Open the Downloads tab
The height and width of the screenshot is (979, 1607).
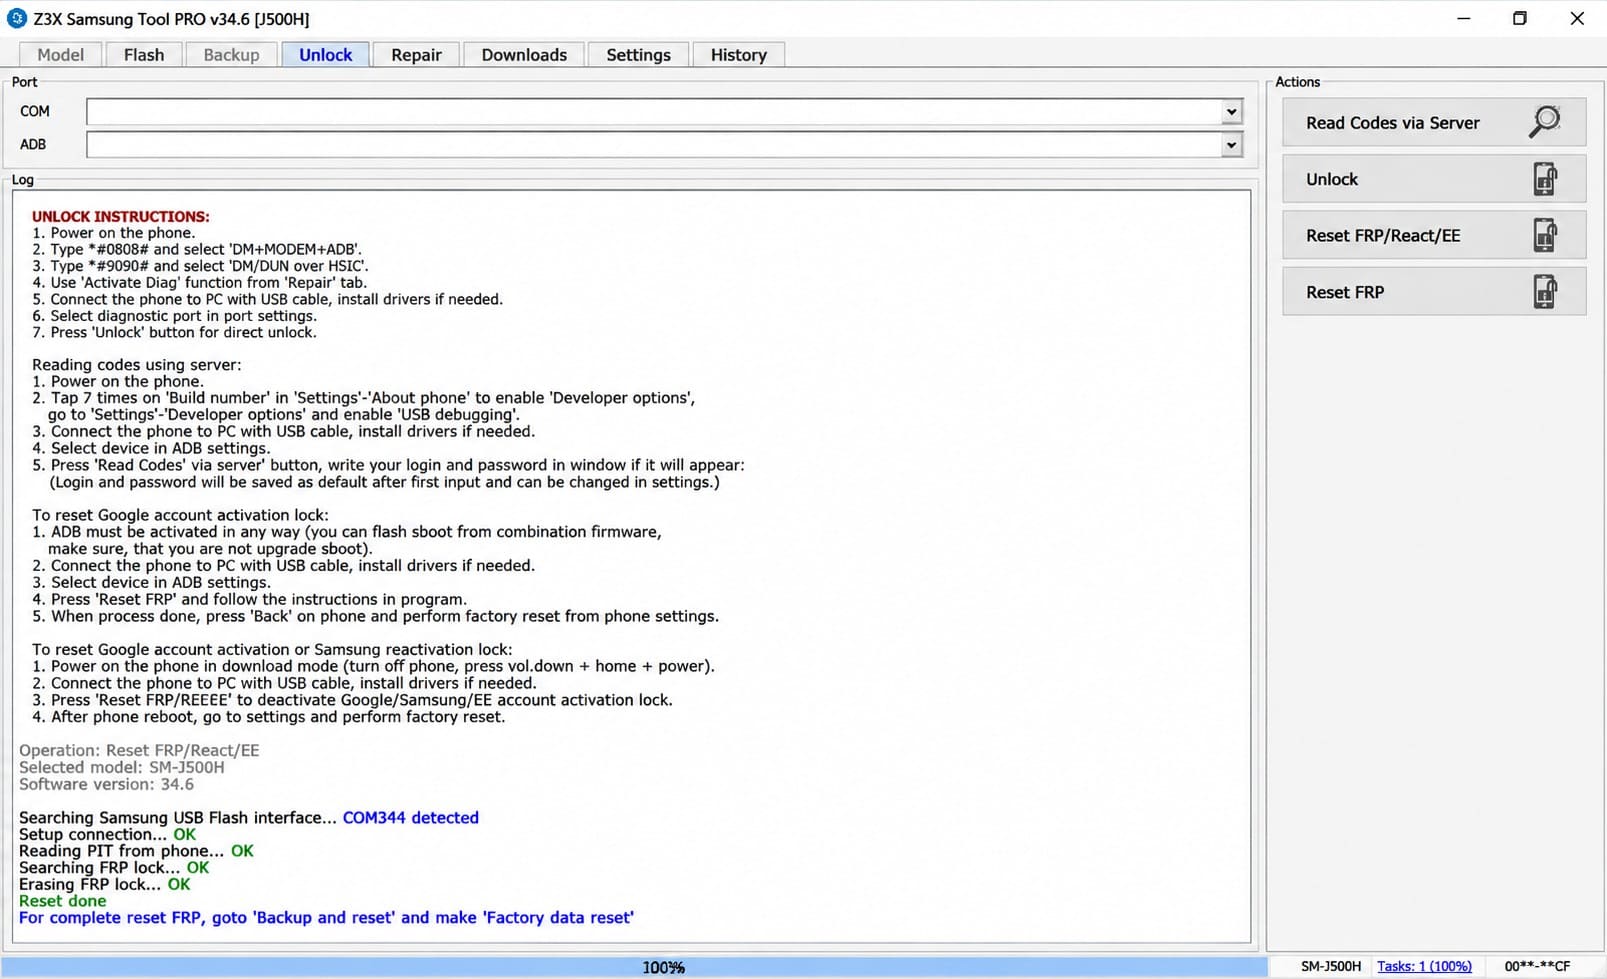click(x=524, y=55)
